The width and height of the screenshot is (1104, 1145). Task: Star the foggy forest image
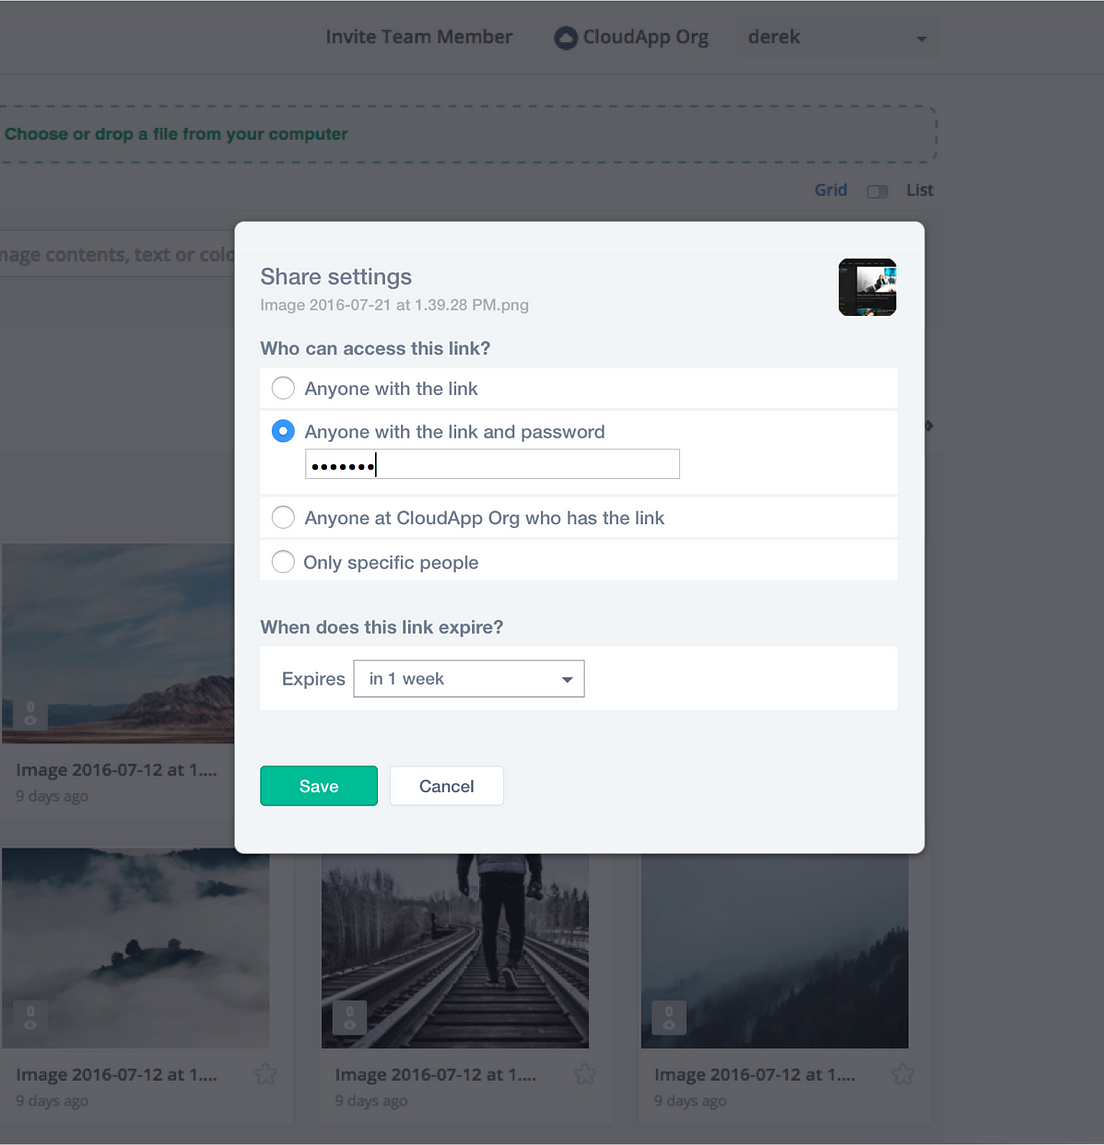903,1073
